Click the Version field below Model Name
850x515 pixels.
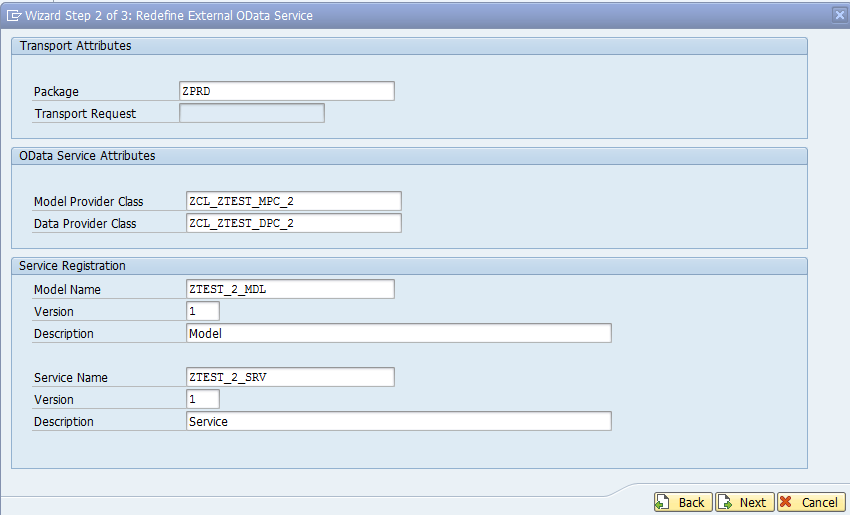pos(202,311)
